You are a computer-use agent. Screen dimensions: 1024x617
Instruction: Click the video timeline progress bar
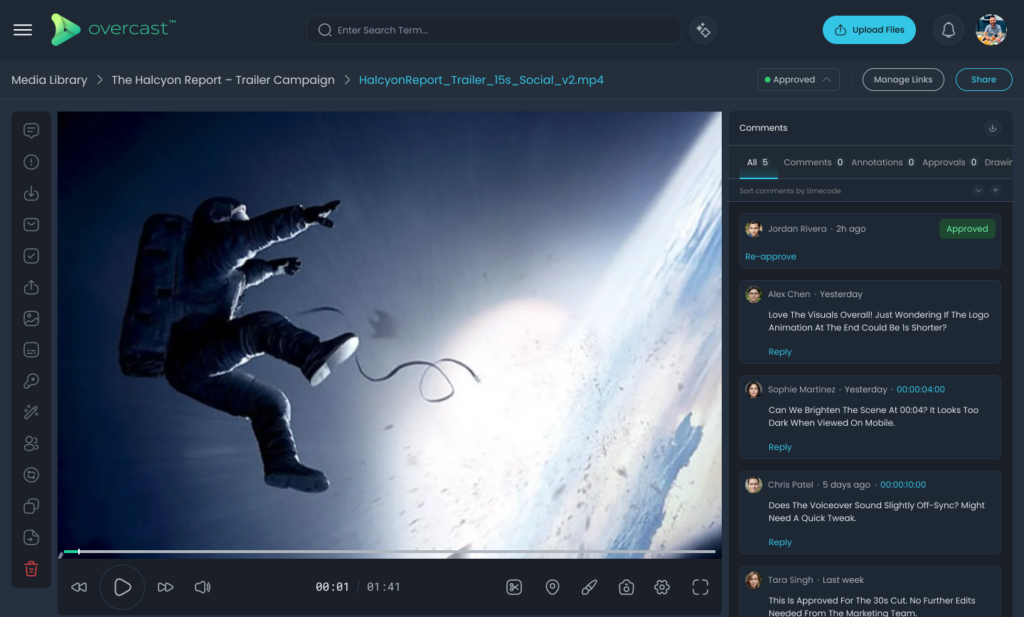tap(390, 551)
